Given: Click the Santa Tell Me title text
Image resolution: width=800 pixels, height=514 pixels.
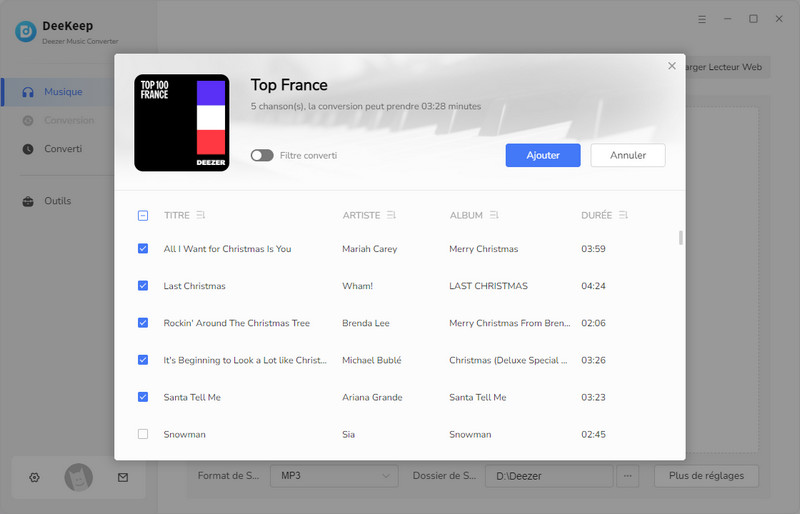Looking at the screenshot, I should [x=192, y=397].
